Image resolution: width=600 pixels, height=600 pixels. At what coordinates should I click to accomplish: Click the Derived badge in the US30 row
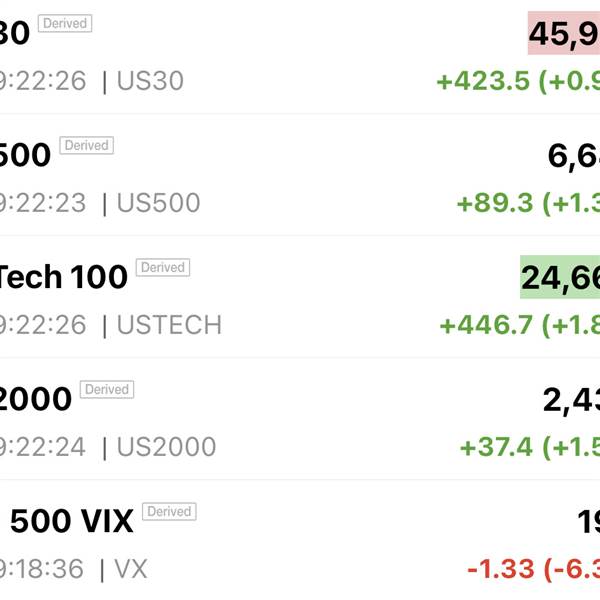coord(65,23)
